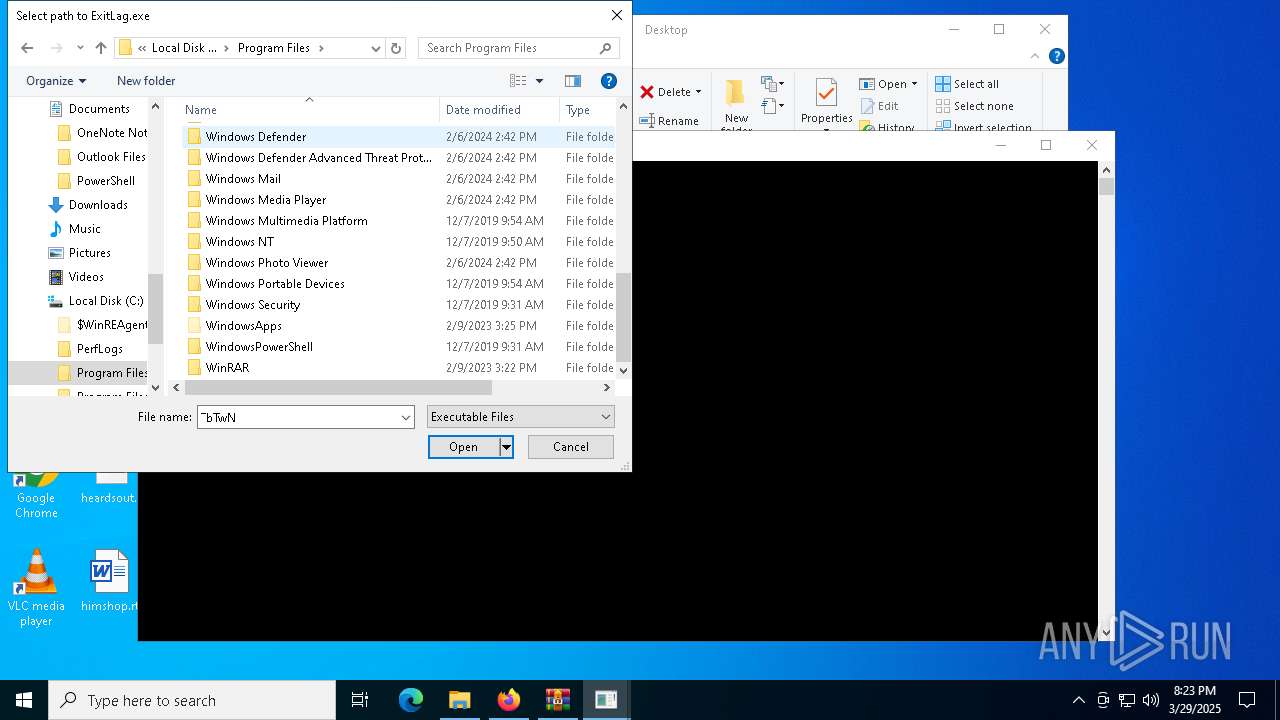Click Select none in Explorer ribbon

click(x=975, y=106)
